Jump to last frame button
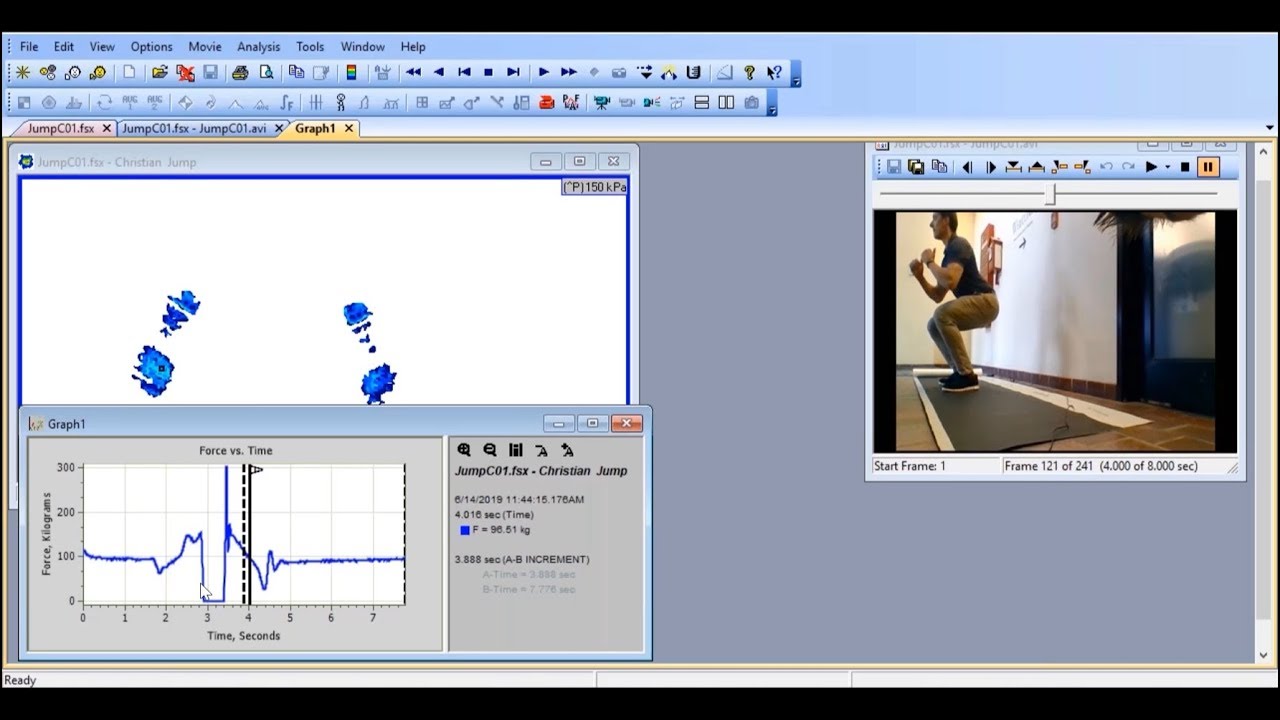Viewport: 1280px width, 720px height. coord(513,72)
